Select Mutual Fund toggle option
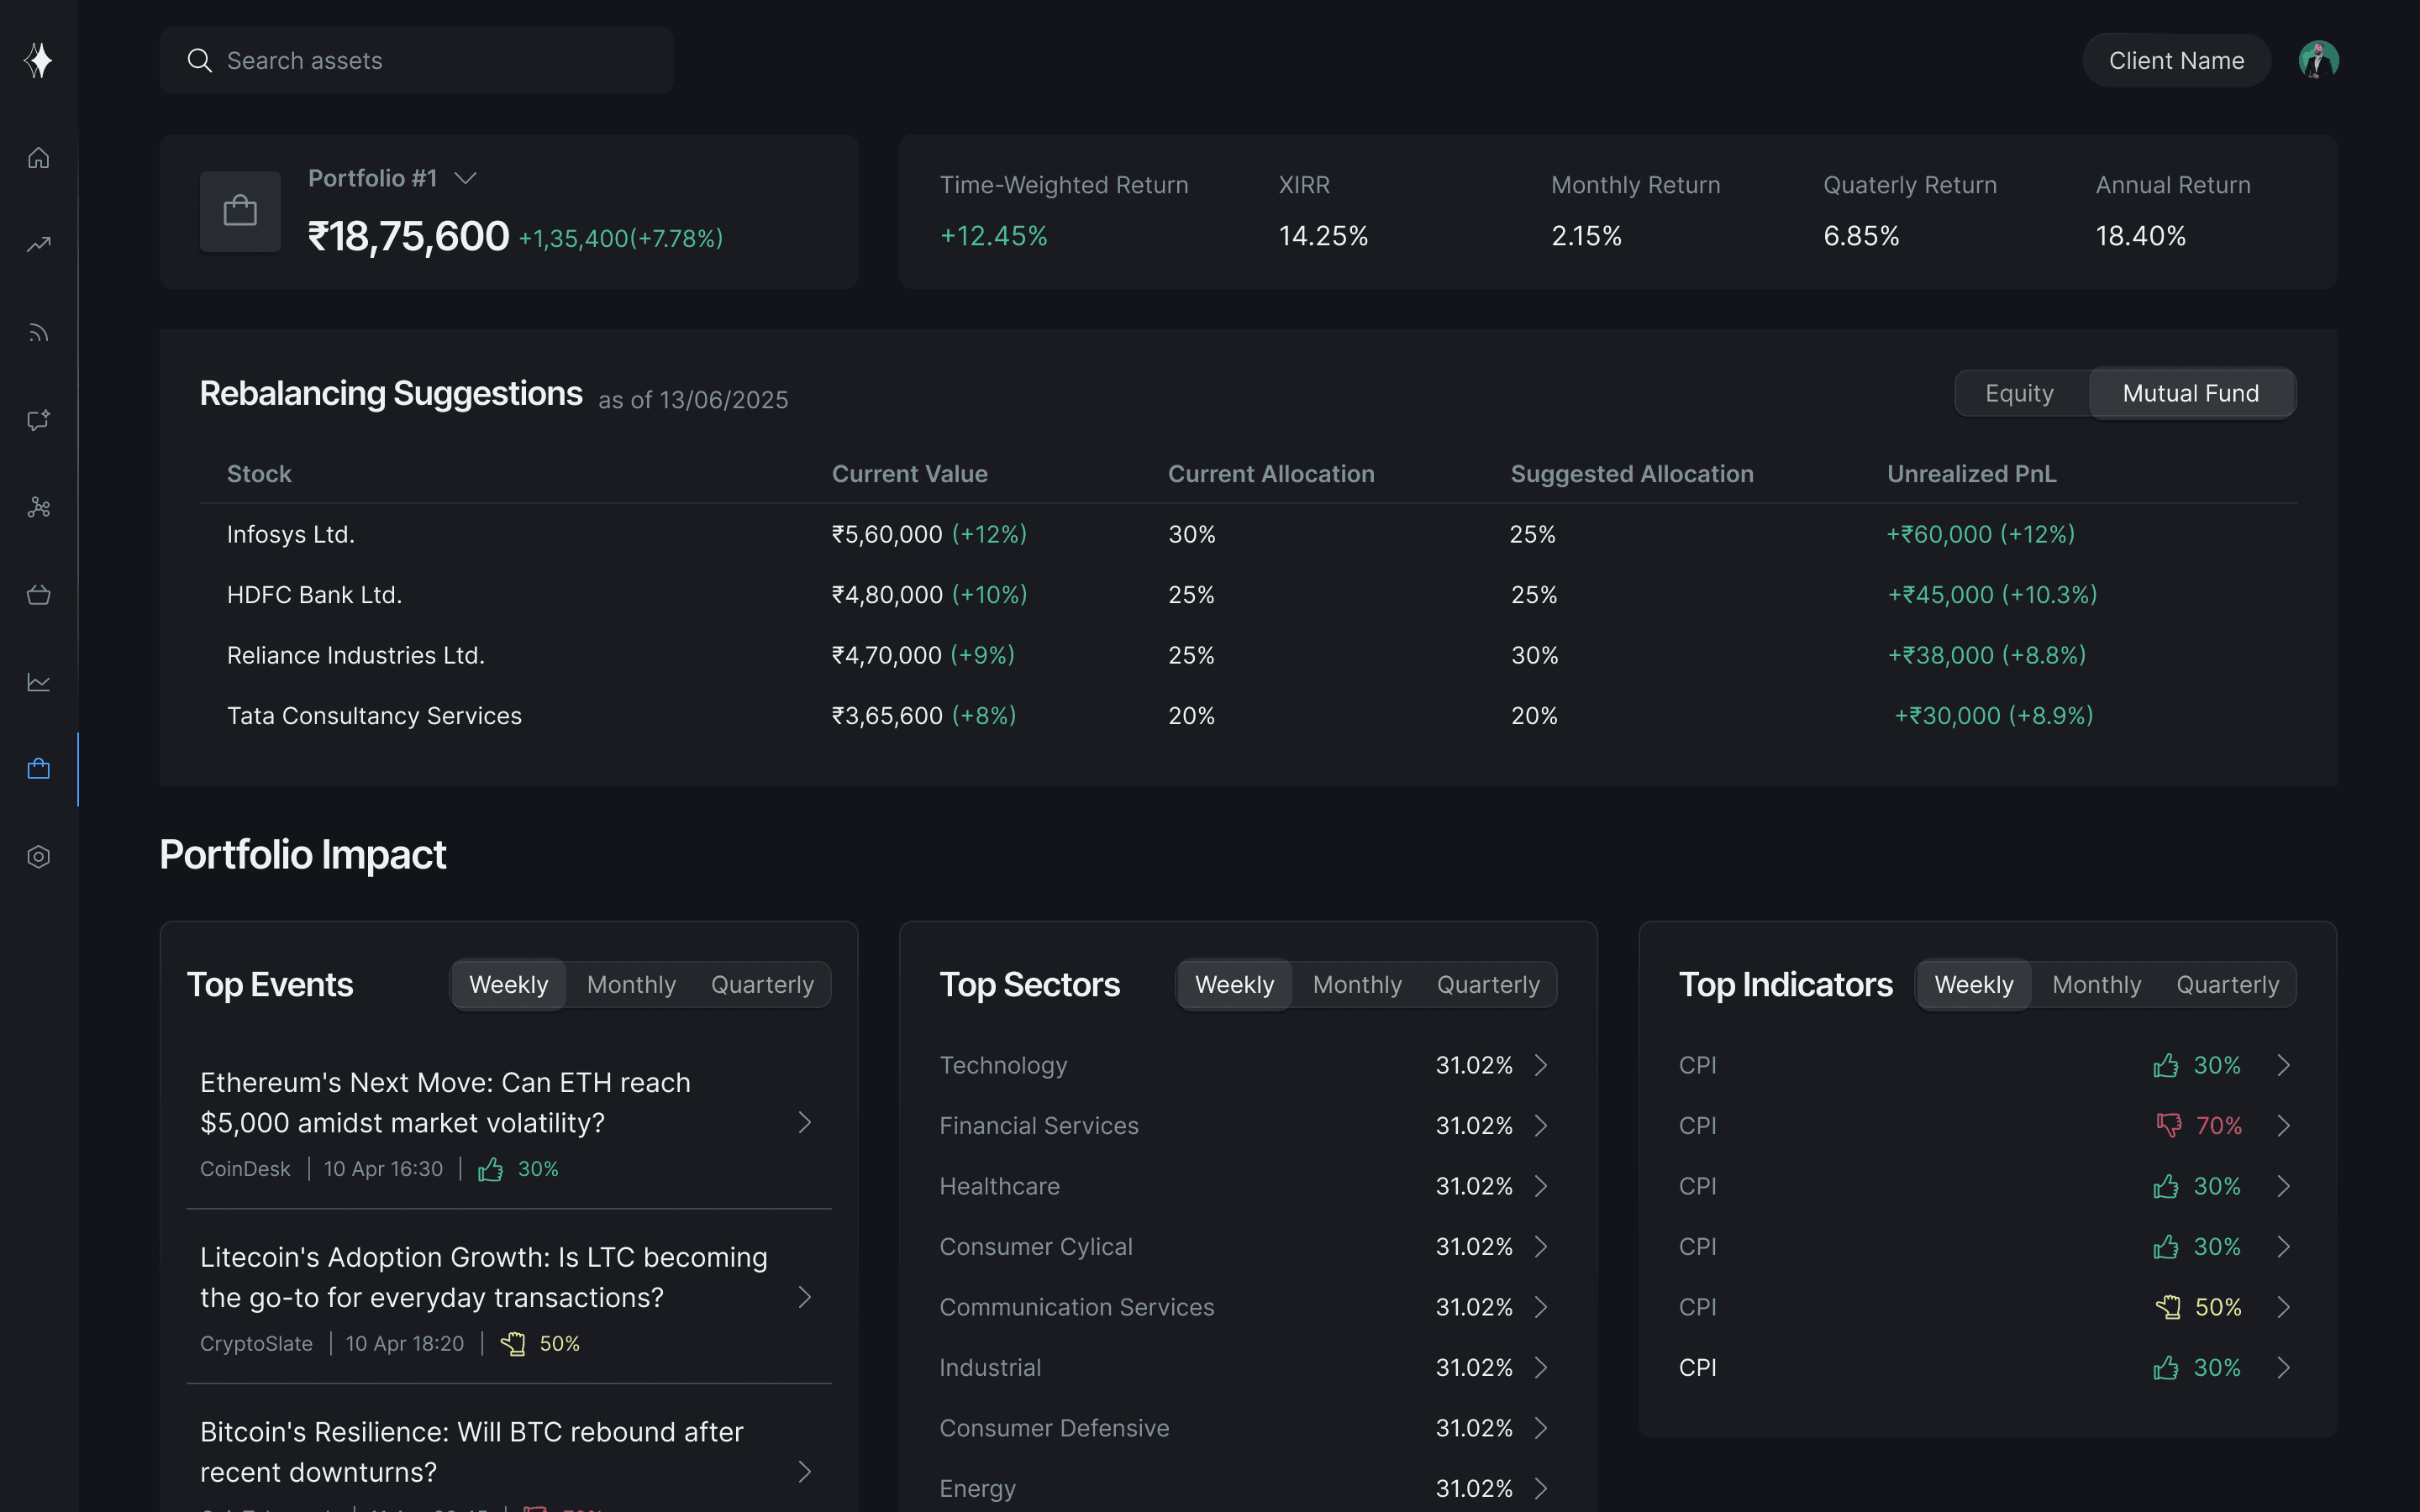Viewport: 2420px width, 1512px height. click(2190, 393)
